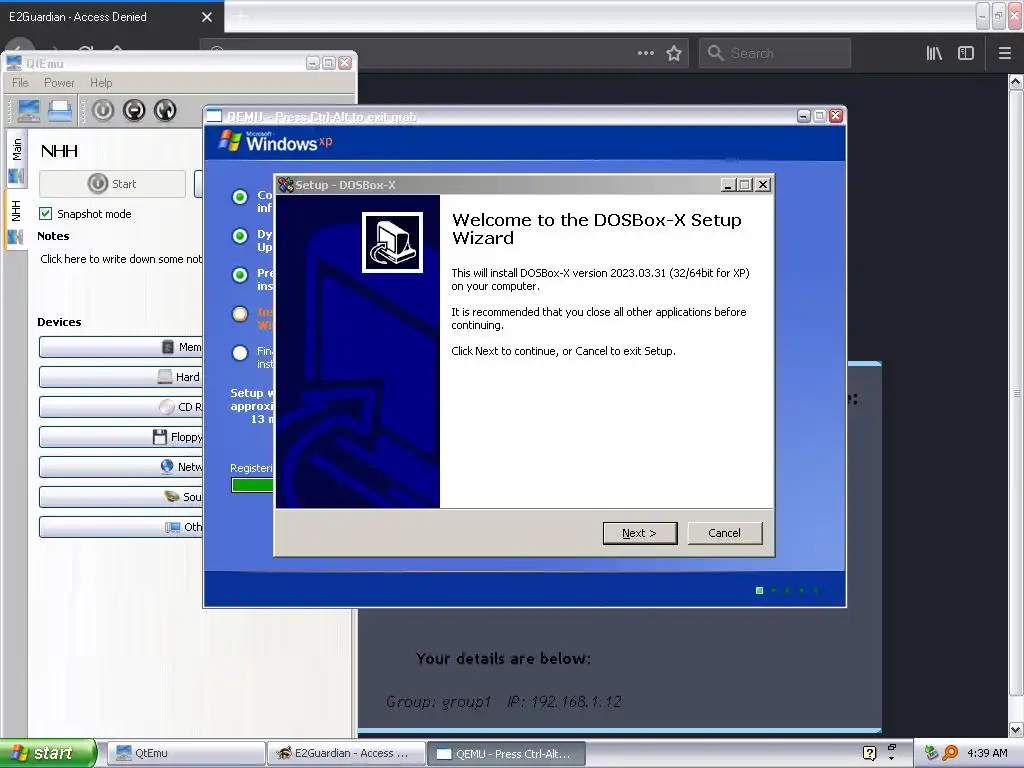Viewport: 1024px width, 768px height.
Task: Click the browser scrollbar down arrow
Action: 1016,729
